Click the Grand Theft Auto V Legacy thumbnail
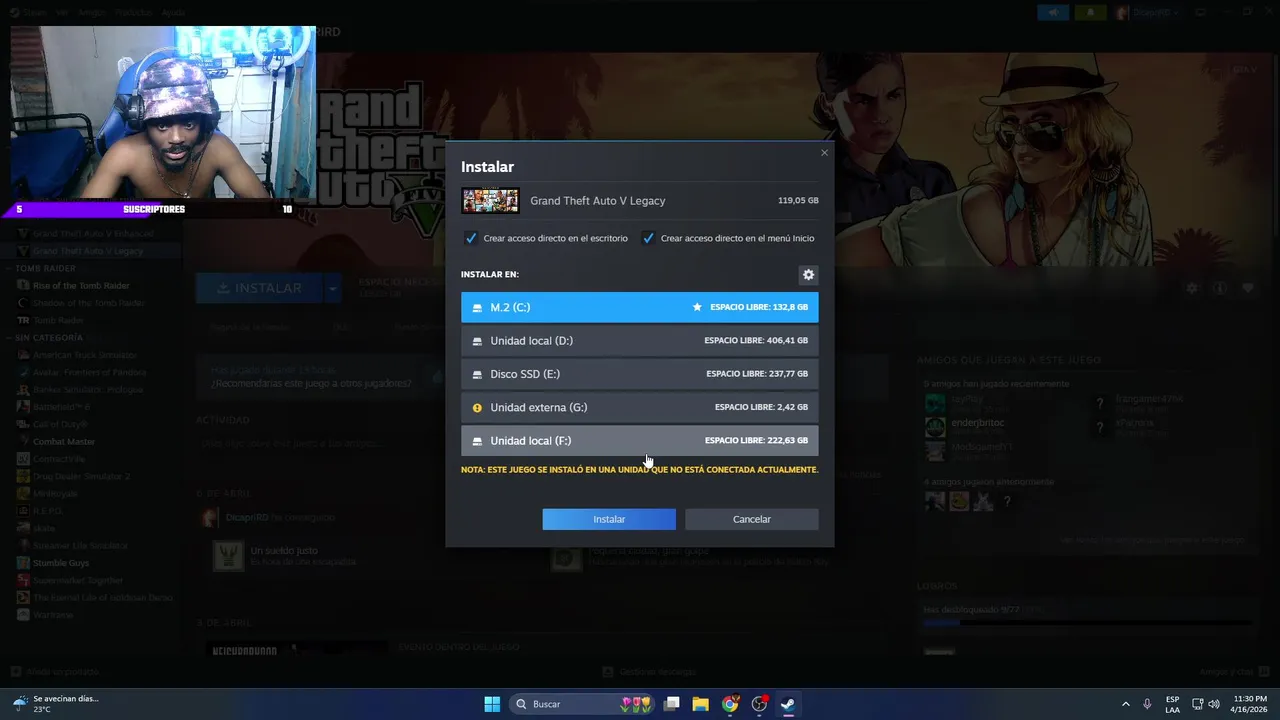The height and width of the screenshot is (720, 1280). [x=490, y=200]
